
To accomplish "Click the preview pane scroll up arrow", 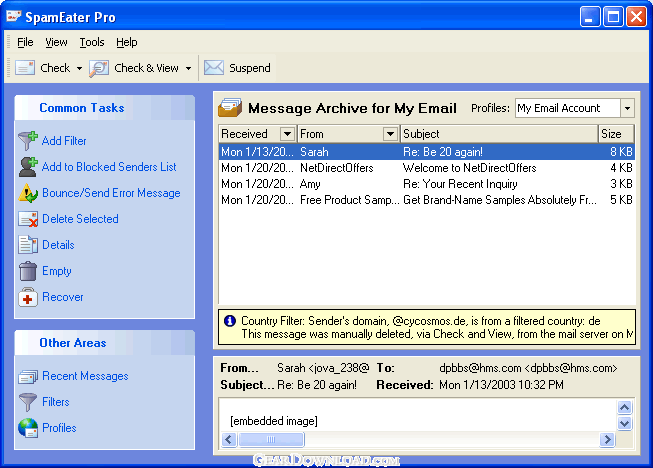I will pyautogui.click(x=624, y=407).
